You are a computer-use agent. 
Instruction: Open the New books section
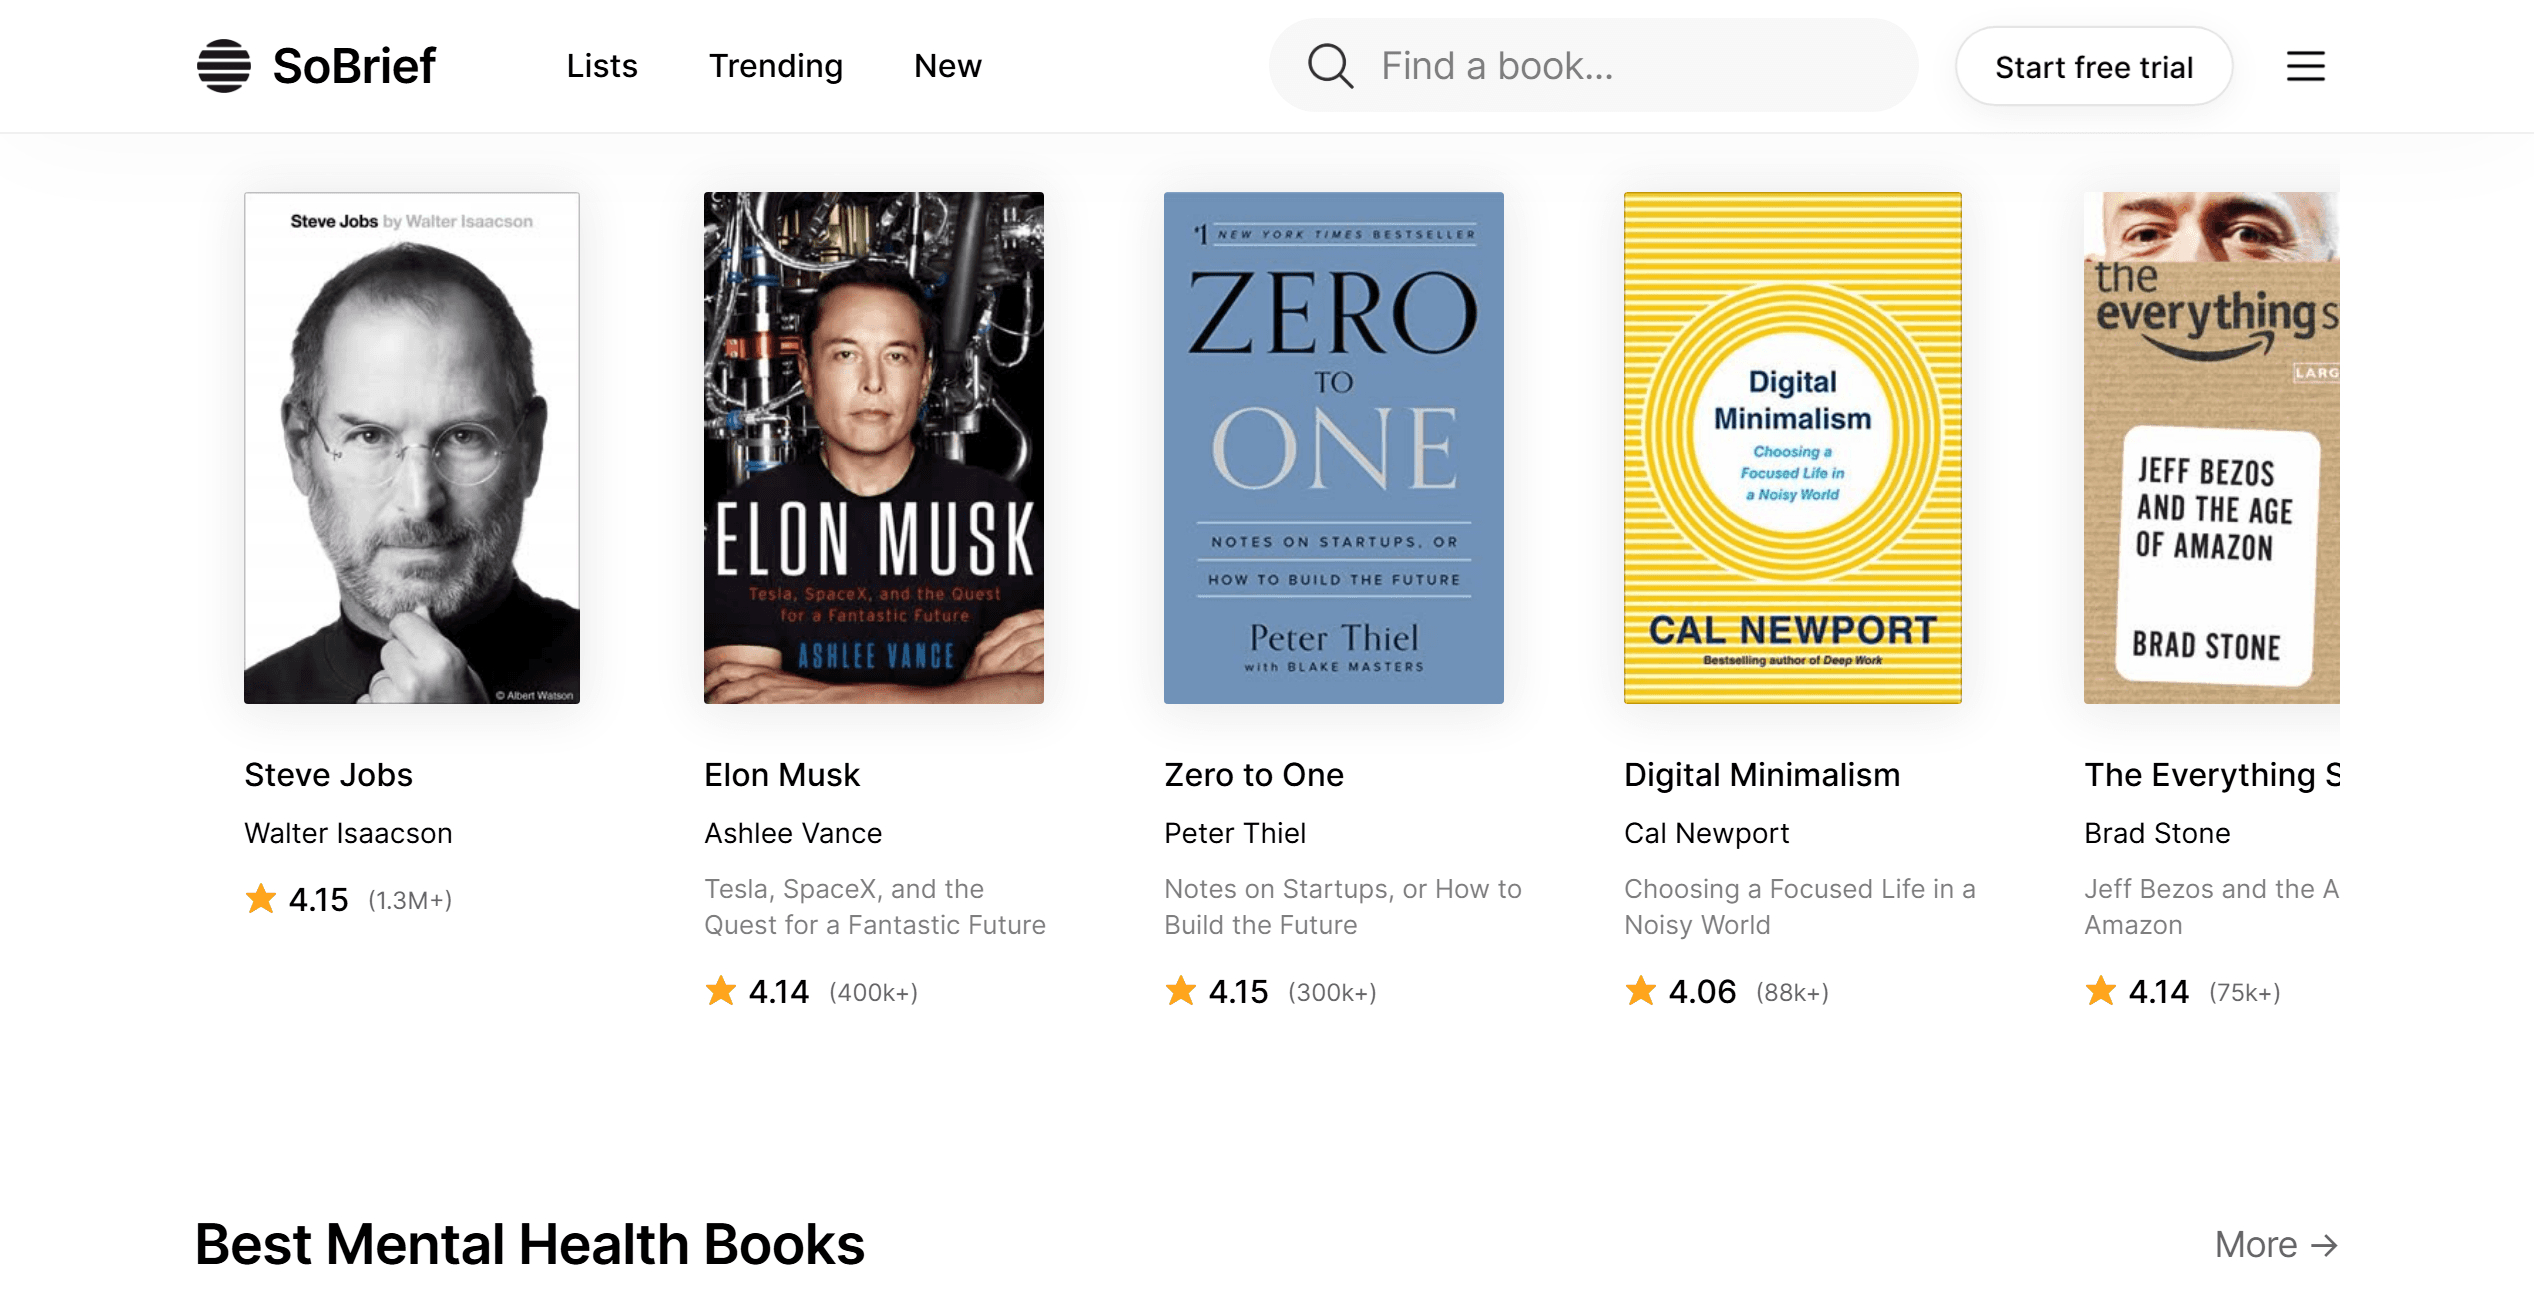(x=947, y=66)
